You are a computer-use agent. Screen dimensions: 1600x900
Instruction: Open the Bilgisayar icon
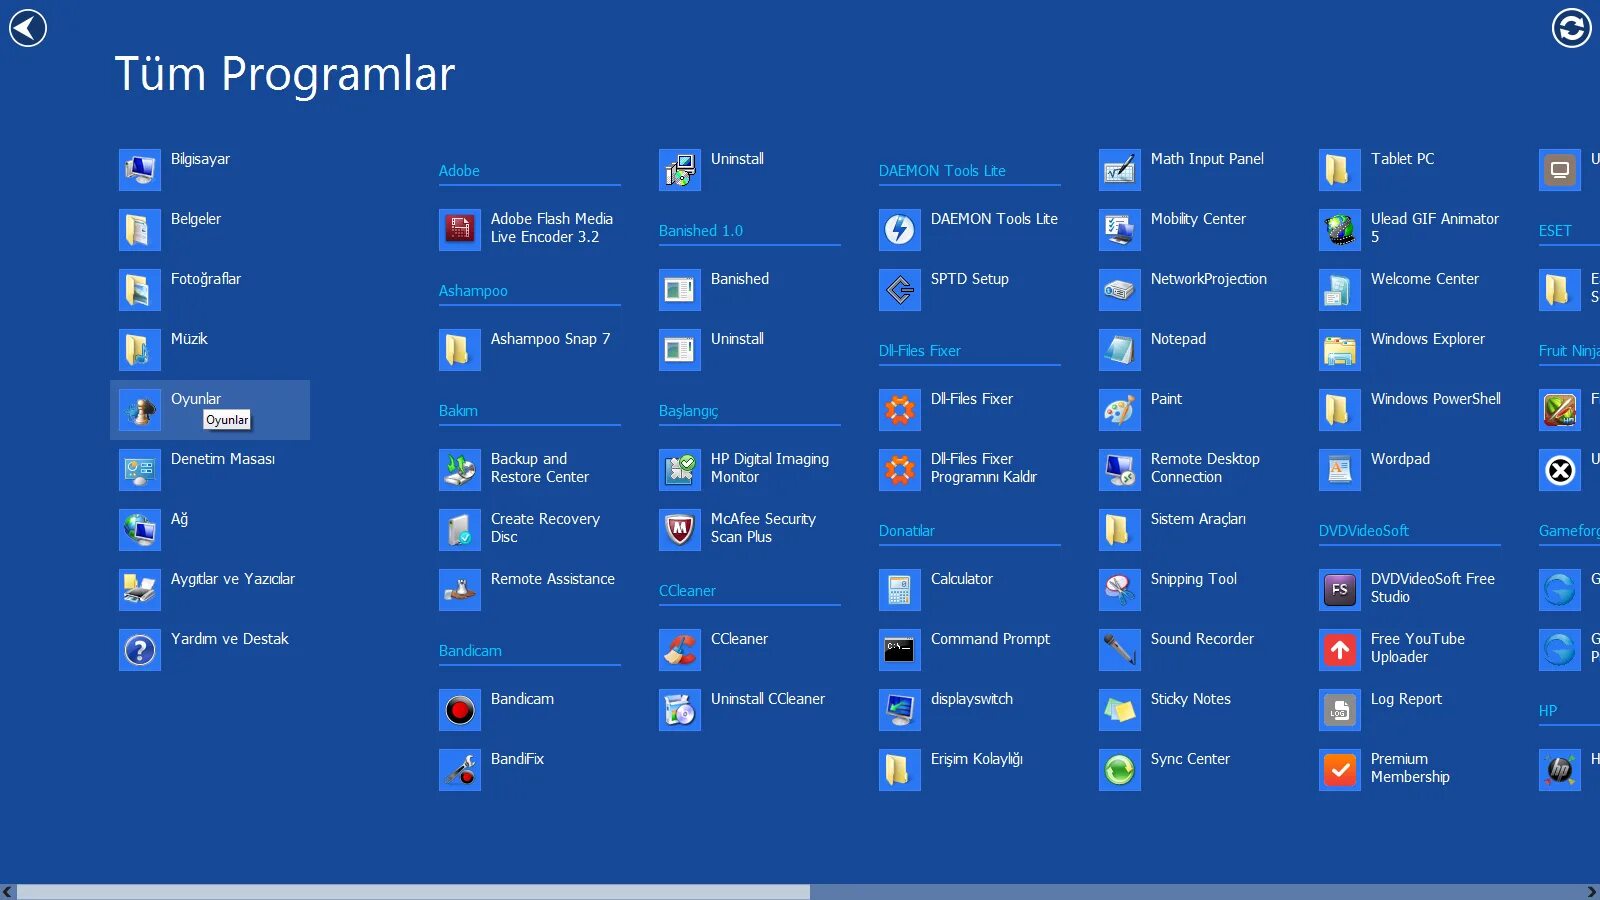tap(140, 170)
